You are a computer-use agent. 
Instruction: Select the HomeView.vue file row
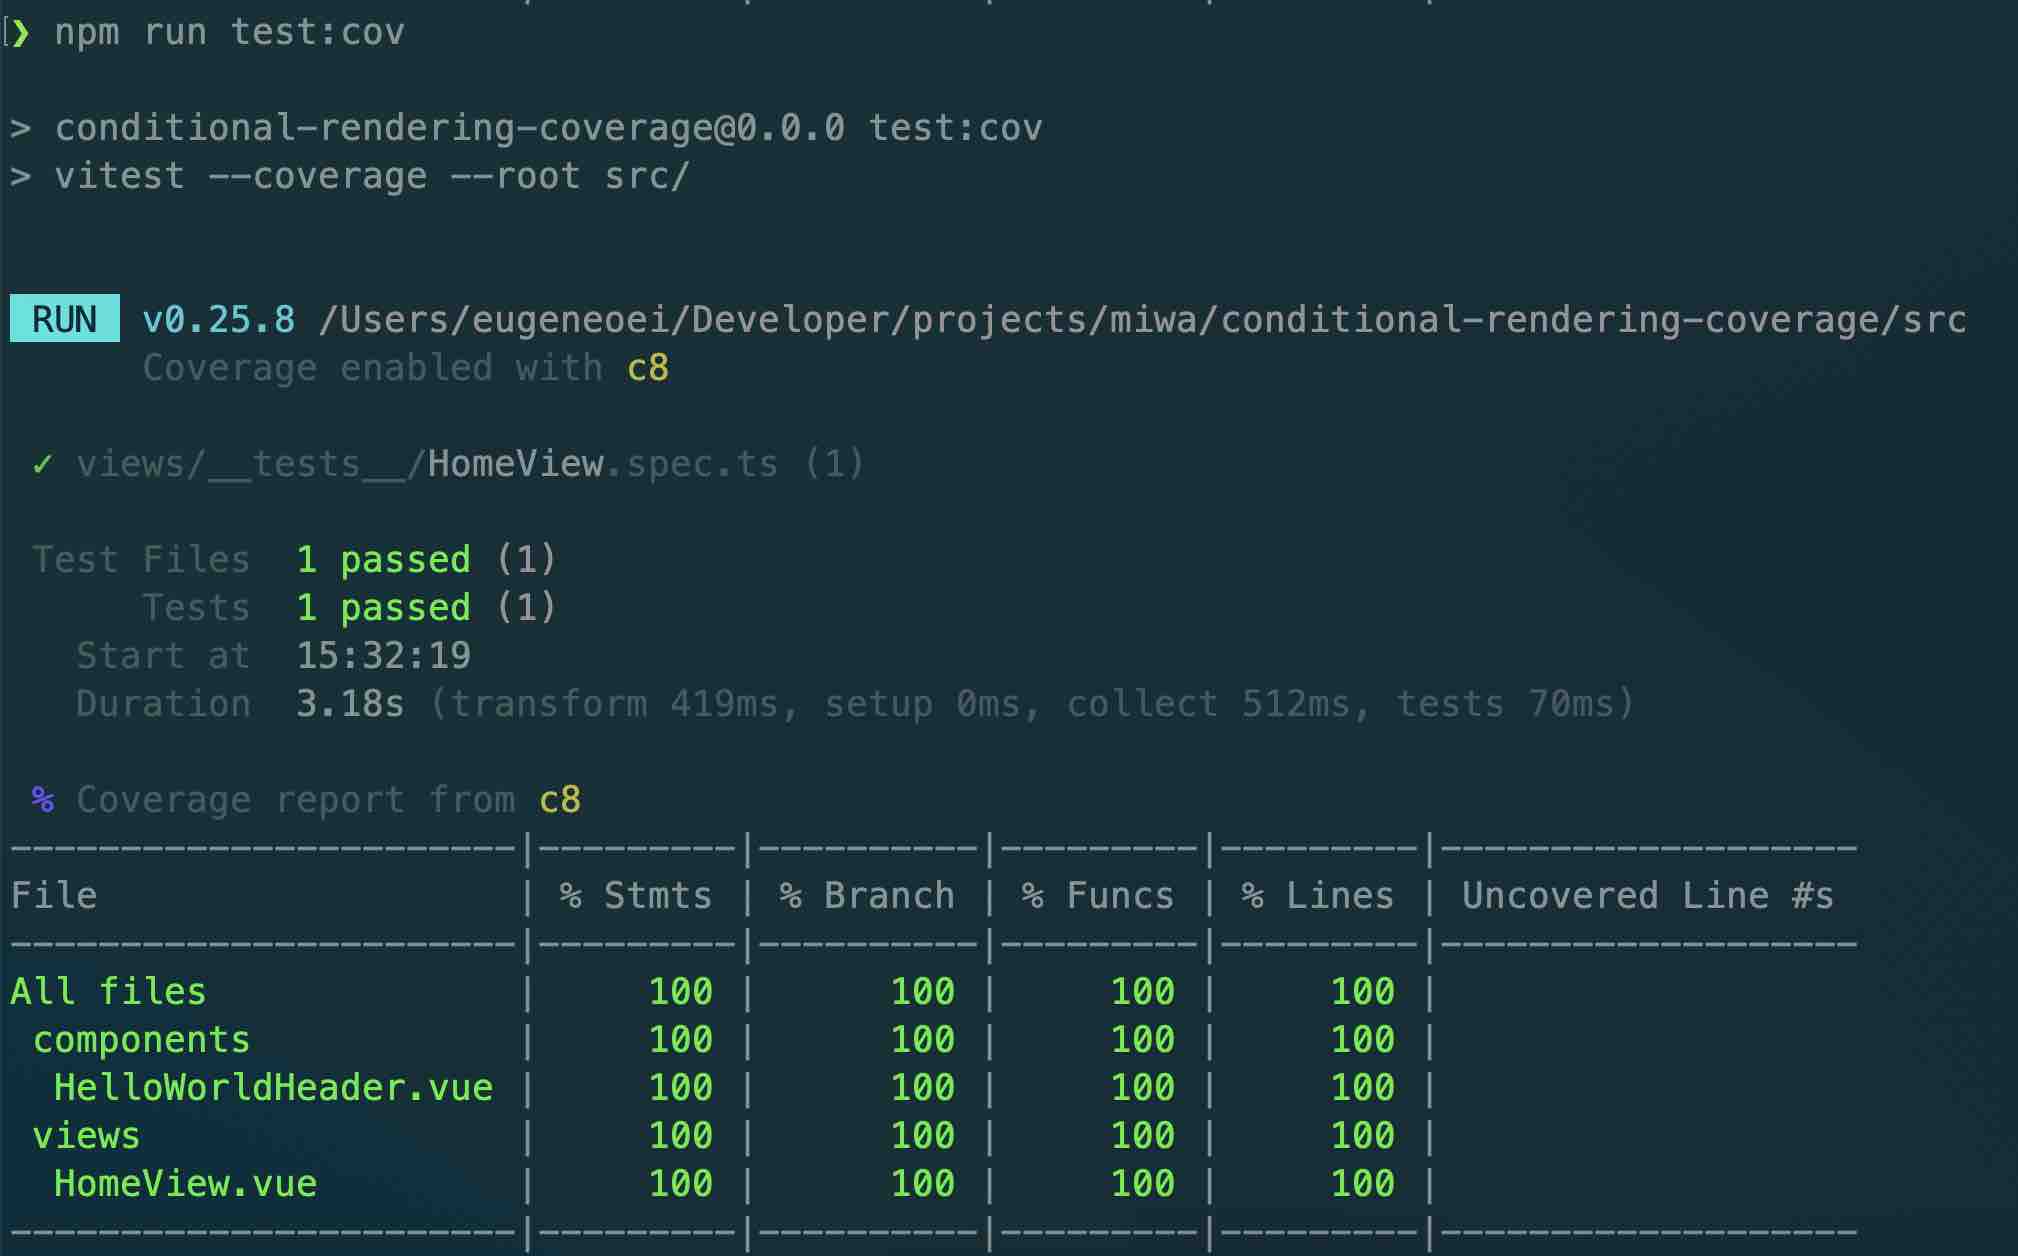coord(186,1184)
